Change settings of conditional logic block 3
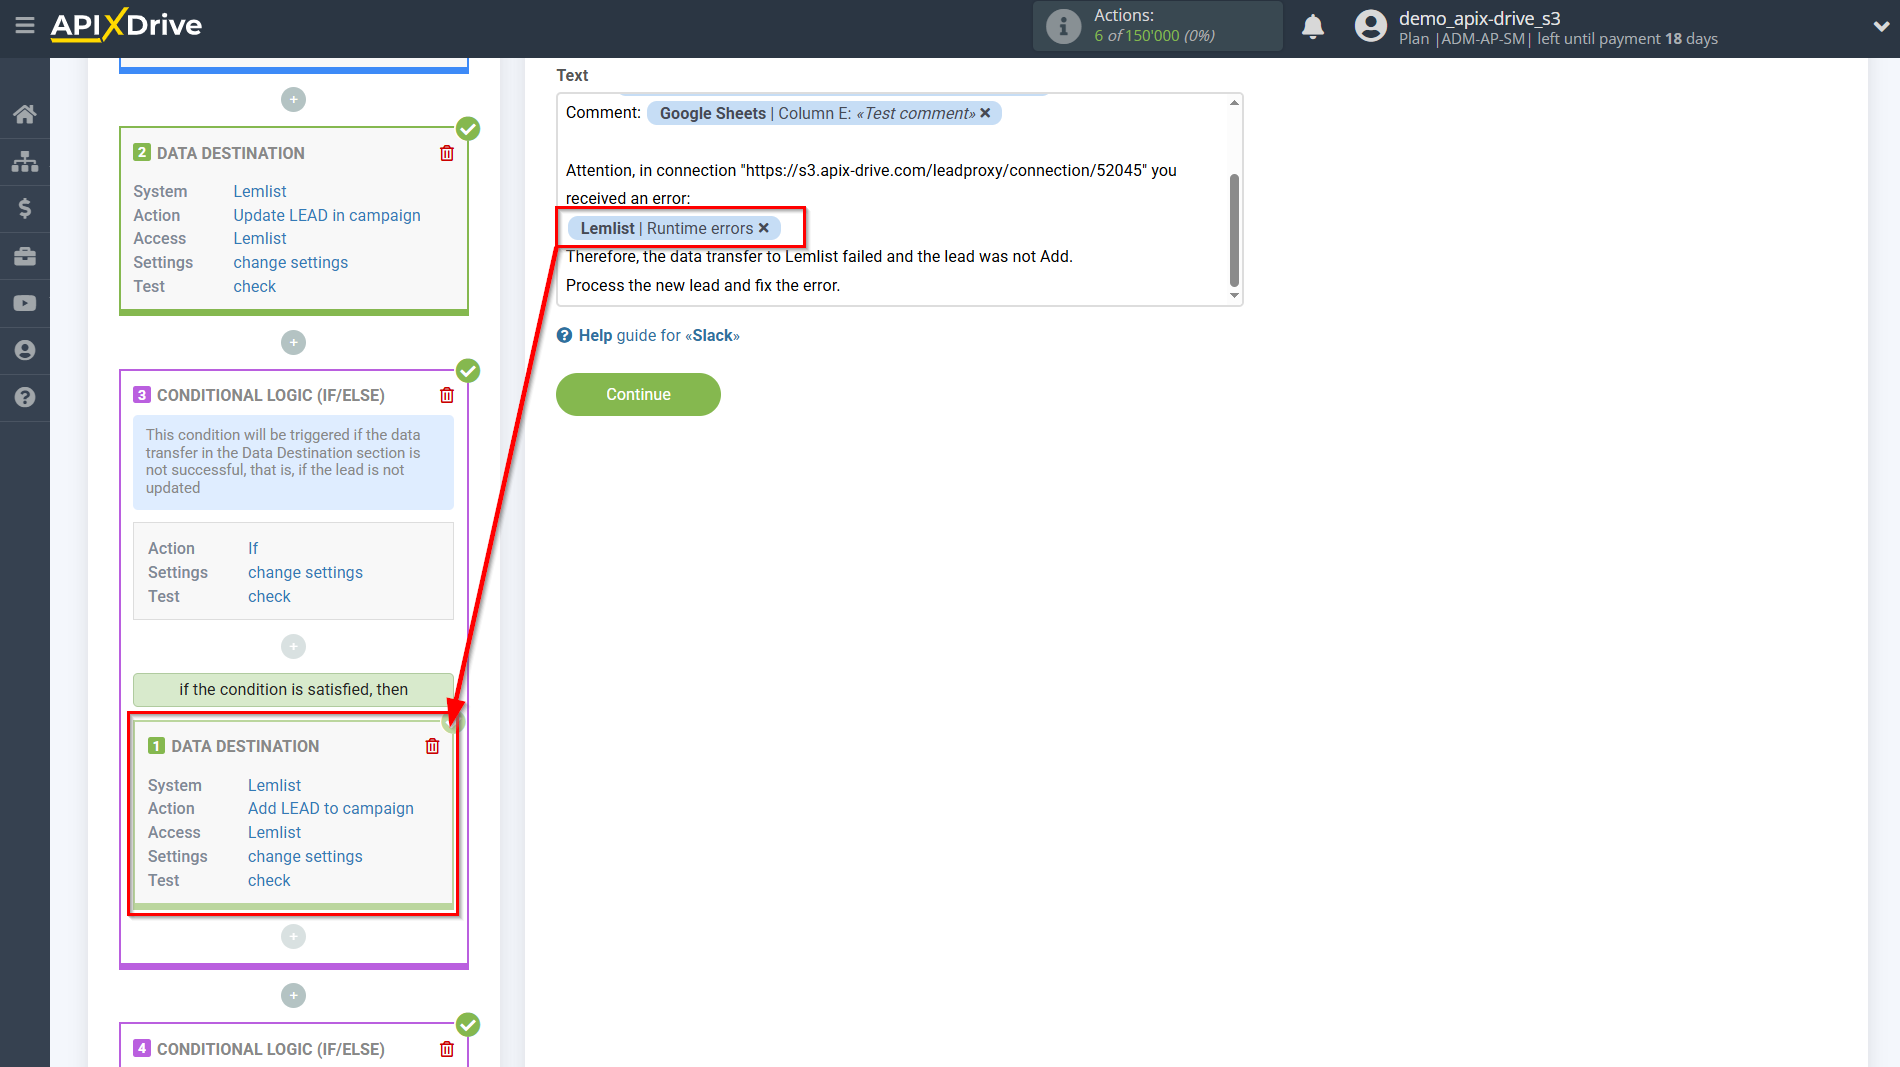The image size is (1900, 1067). tap(306, 572)
